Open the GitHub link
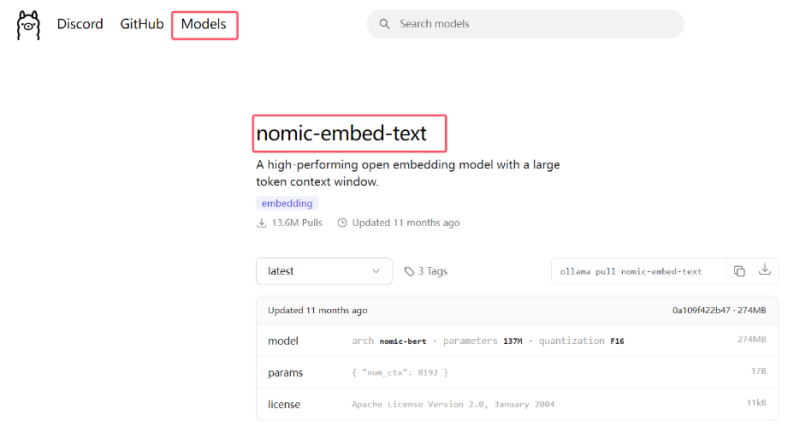The height and width of the screenshot is (445, 800). (x=141, y=24)
